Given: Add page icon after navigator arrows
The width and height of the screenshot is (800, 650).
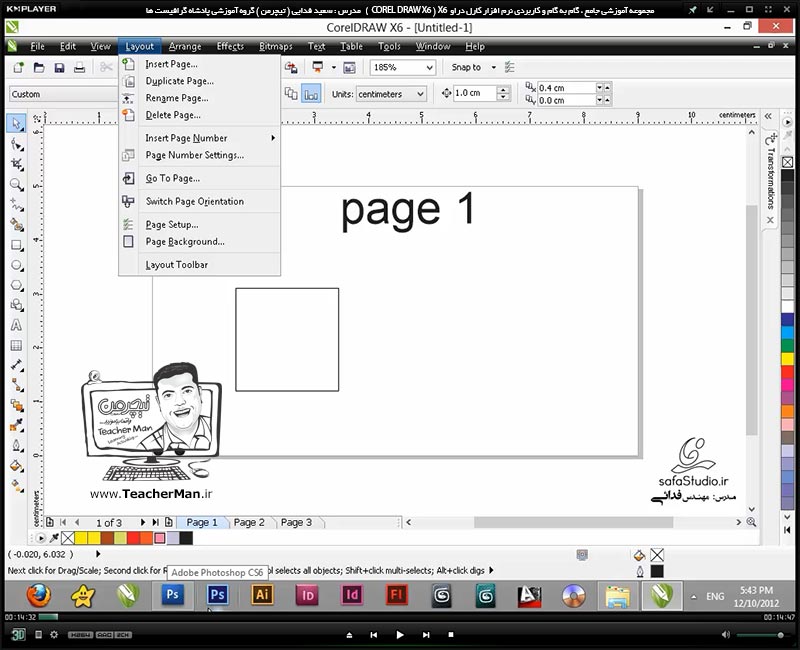Looking at the screenshot, I should pyautogui.click(x=168, y=522).
